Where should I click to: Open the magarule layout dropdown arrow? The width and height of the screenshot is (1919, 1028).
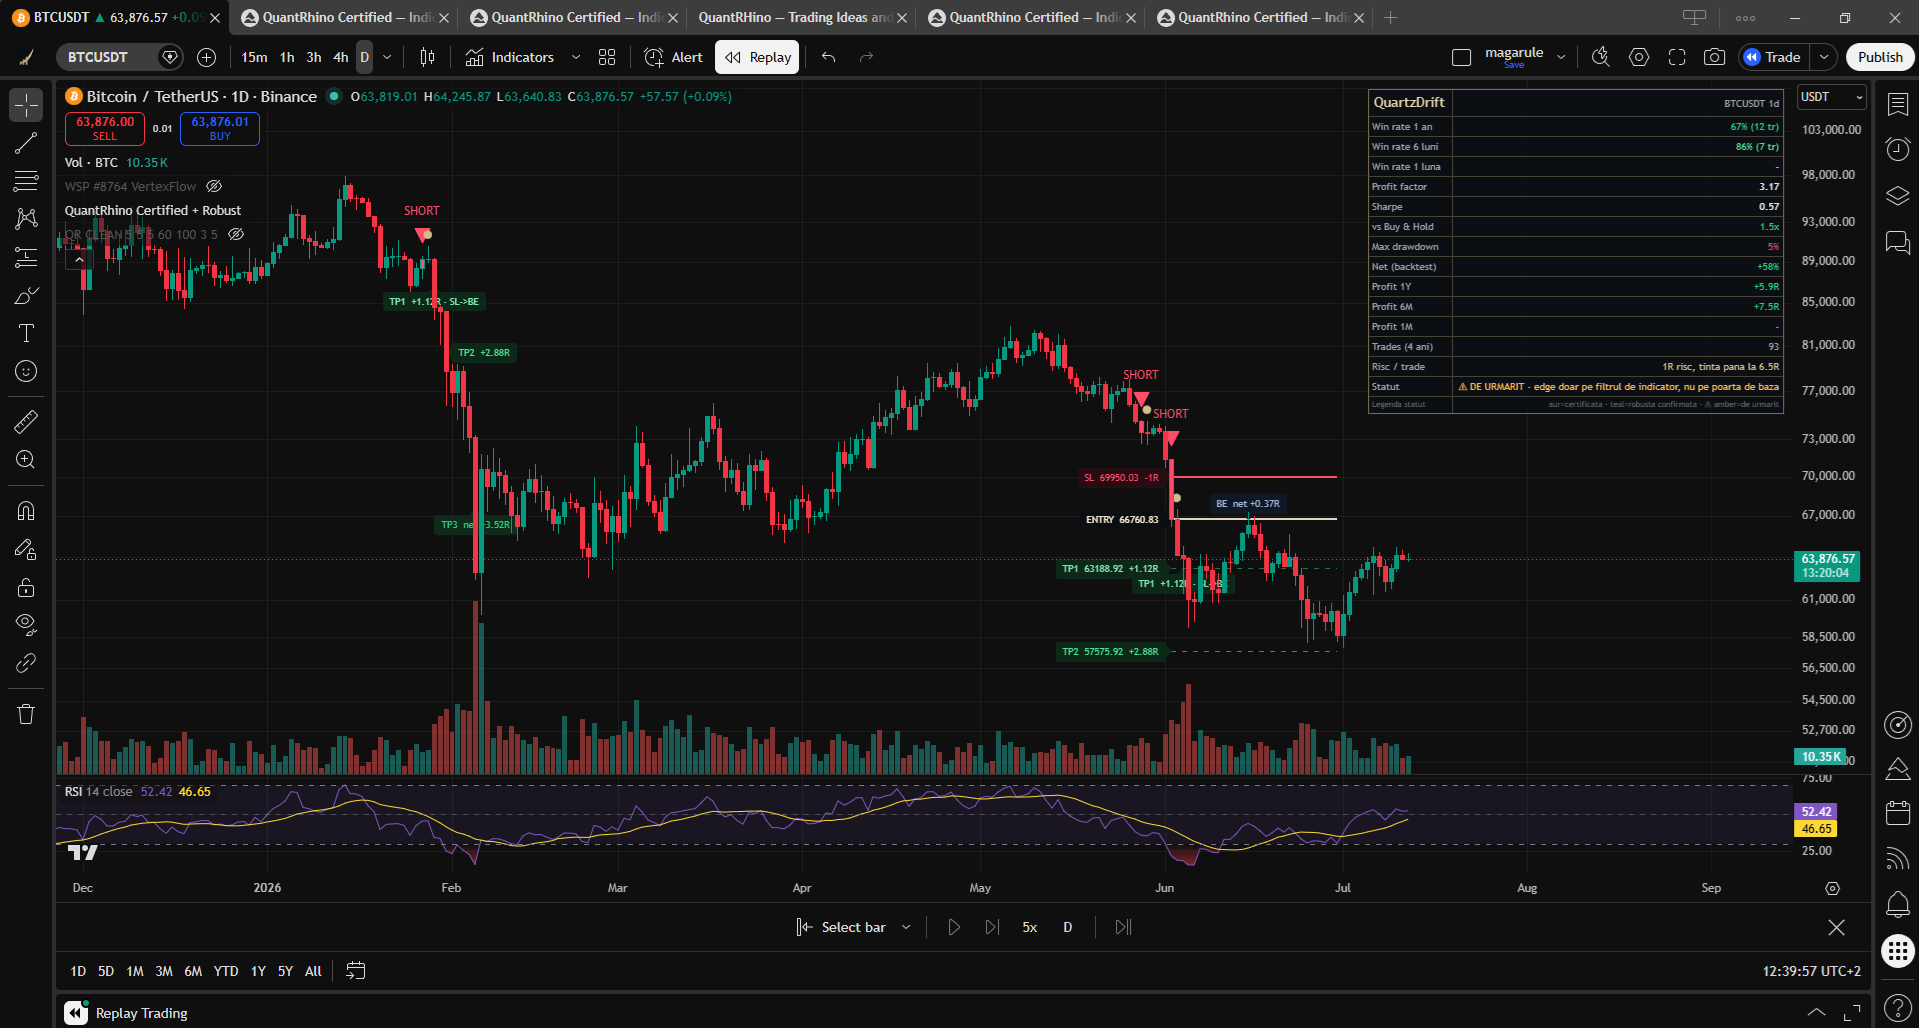(x=1561, y=57)
